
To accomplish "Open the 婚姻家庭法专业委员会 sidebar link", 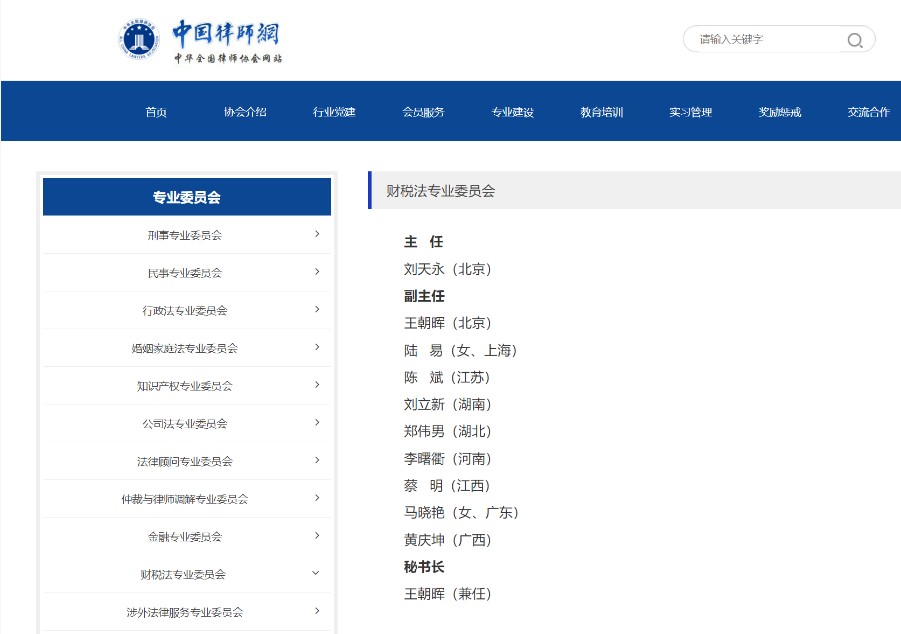I will tap(185, 348).
